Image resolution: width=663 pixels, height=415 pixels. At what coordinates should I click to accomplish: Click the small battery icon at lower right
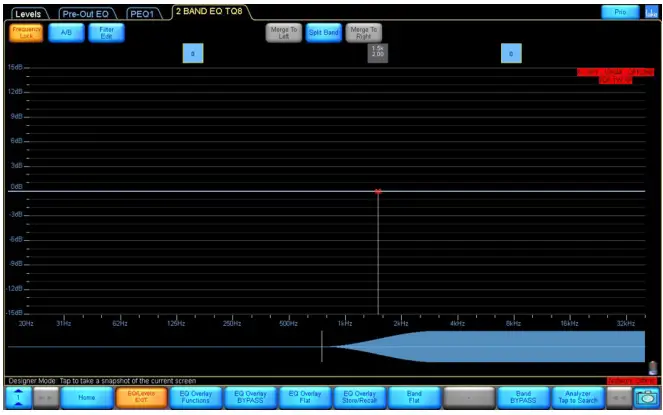(x=653, y=368)
